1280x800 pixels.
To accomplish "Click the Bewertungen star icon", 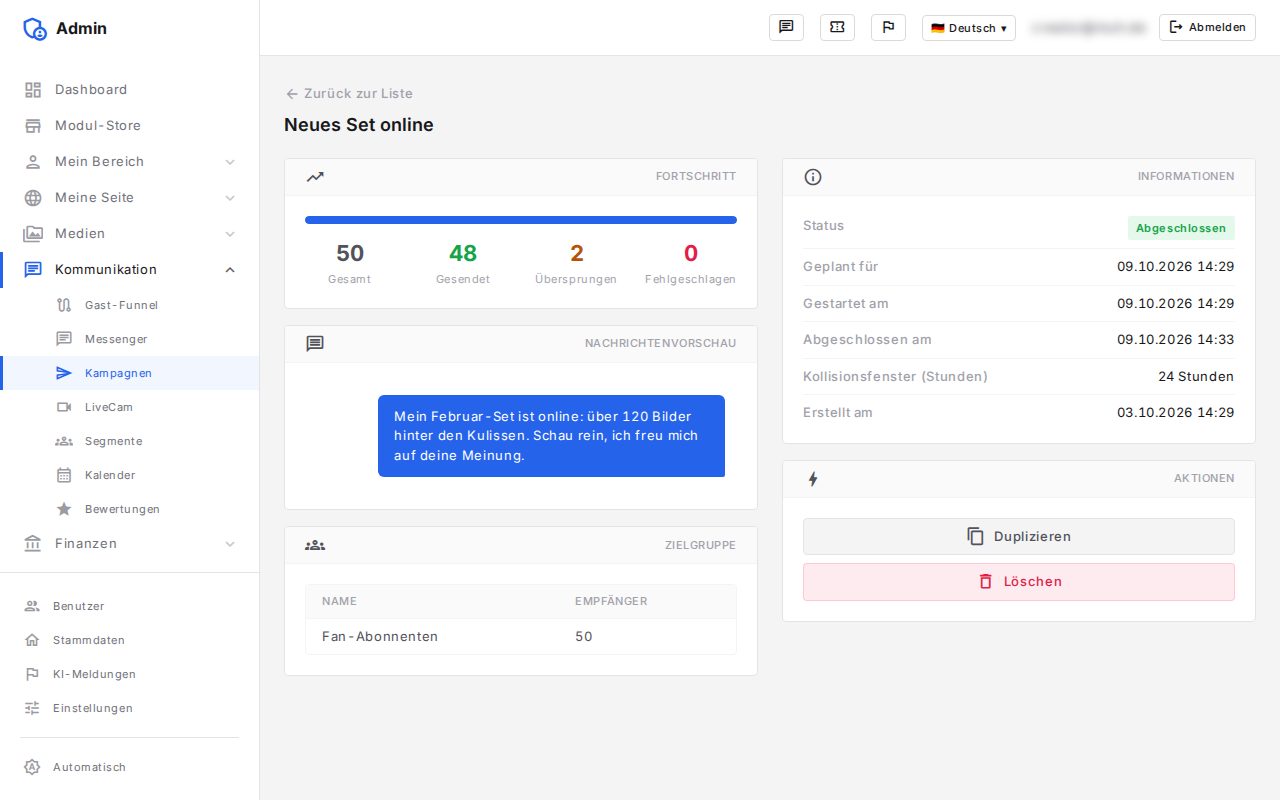I will point(64,509).
